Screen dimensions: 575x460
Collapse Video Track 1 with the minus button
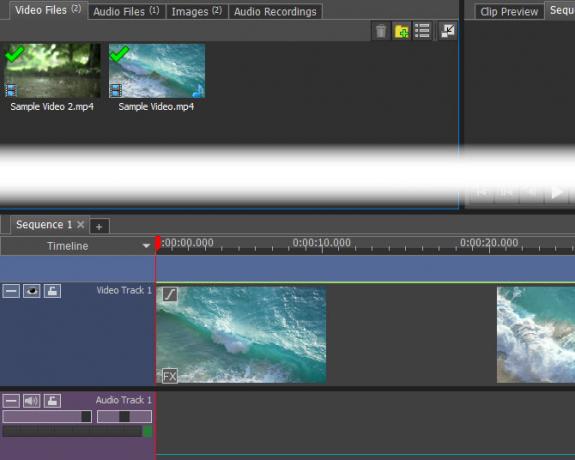tap(11, 291)
